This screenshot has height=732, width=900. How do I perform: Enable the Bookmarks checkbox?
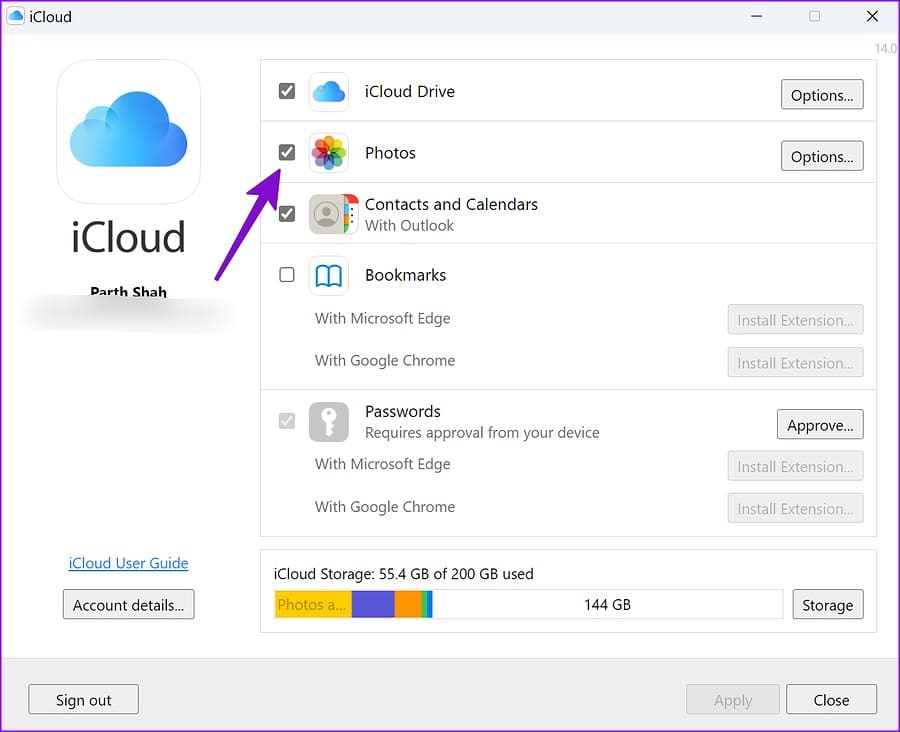tap(287, 275)
